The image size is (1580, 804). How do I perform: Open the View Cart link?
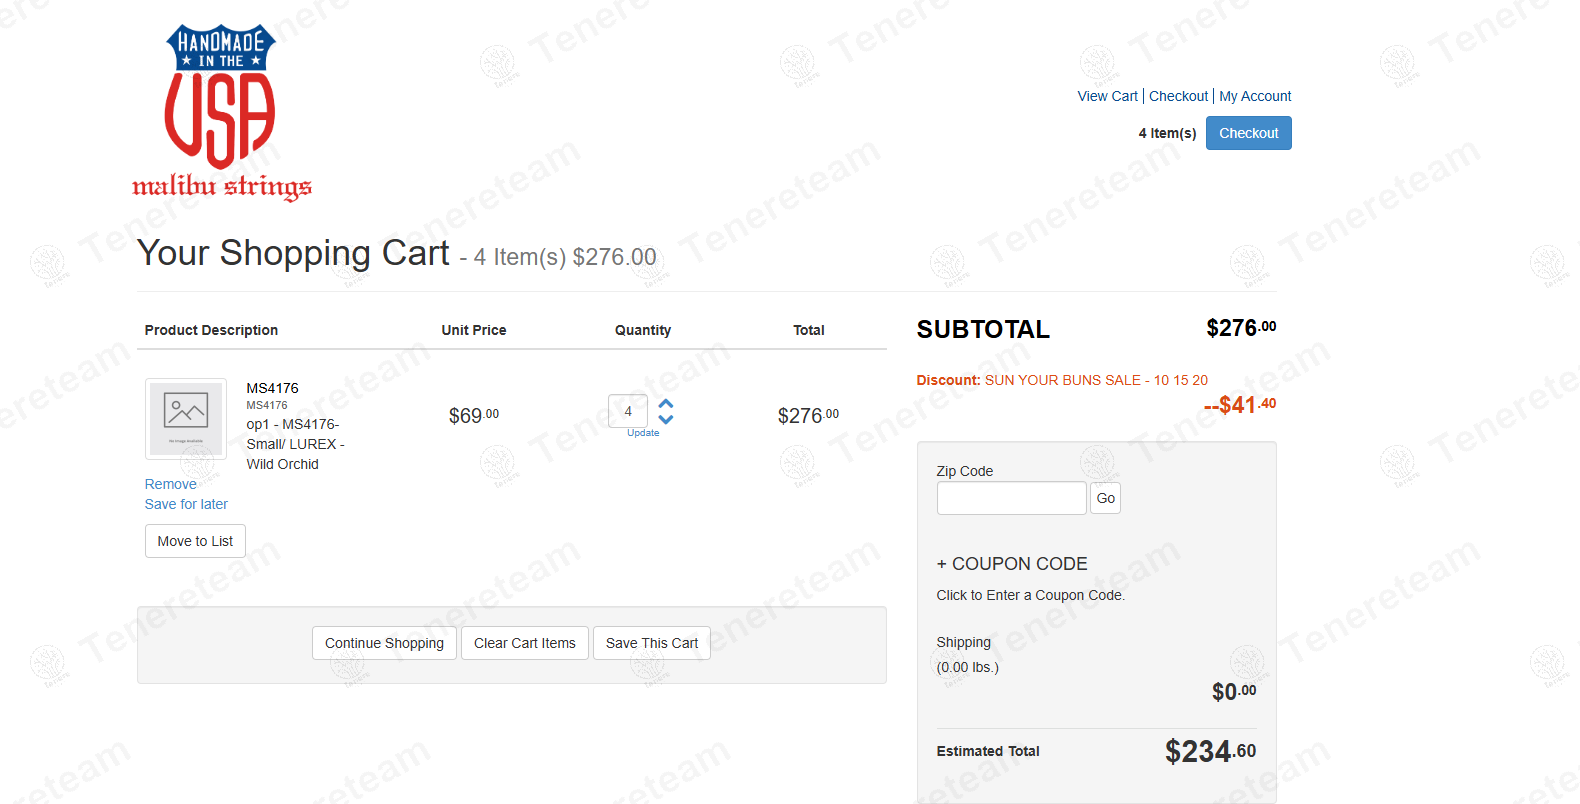(x=1107, y=96)
